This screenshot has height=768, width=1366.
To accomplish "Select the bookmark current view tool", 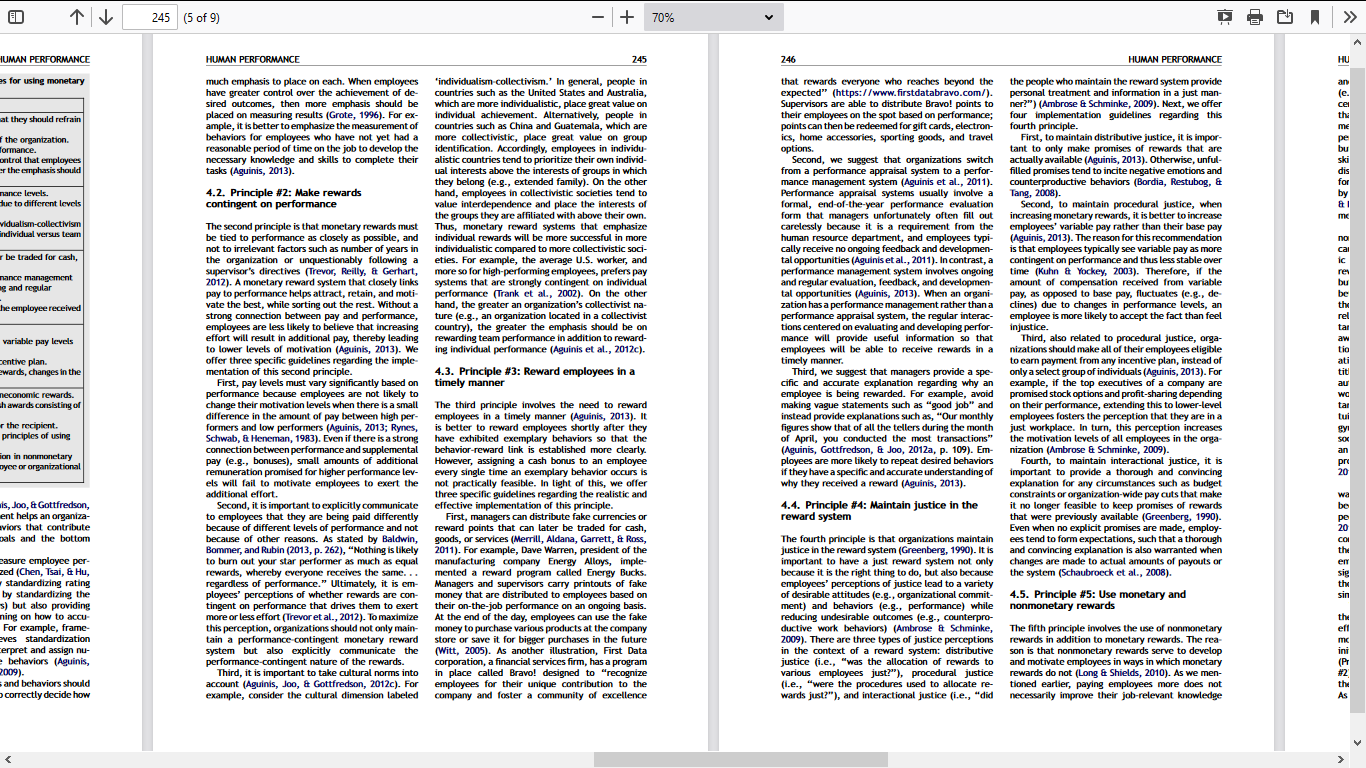I will (1313, 16).
